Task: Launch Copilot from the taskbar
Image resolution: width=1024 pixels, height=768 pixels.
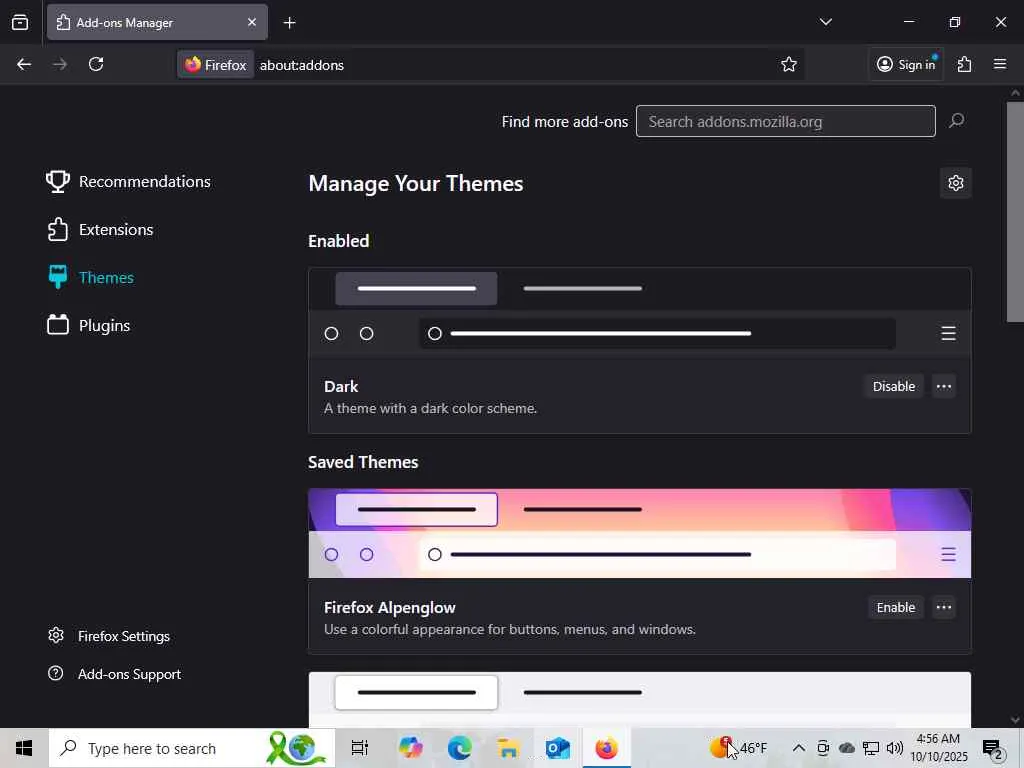Action: click(410, 748)
